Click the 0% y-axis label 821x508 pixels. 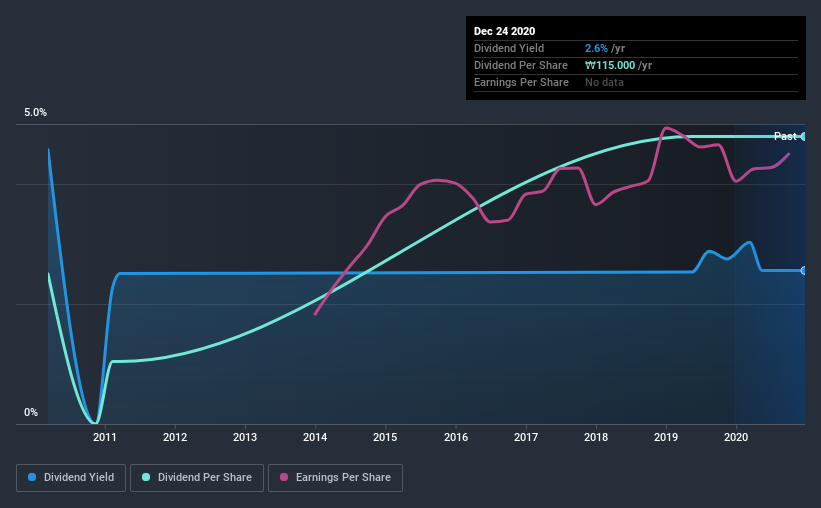[x=31, y=413]
